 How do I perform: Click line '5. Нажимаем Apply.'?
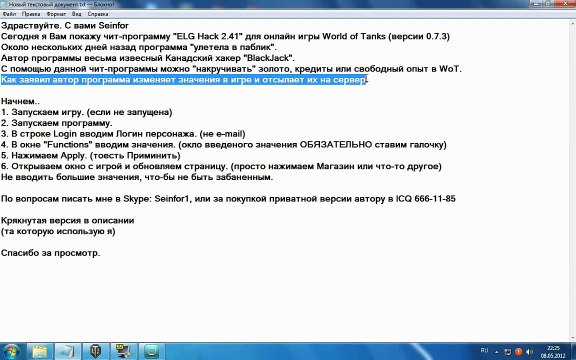[x=90, y=155]
